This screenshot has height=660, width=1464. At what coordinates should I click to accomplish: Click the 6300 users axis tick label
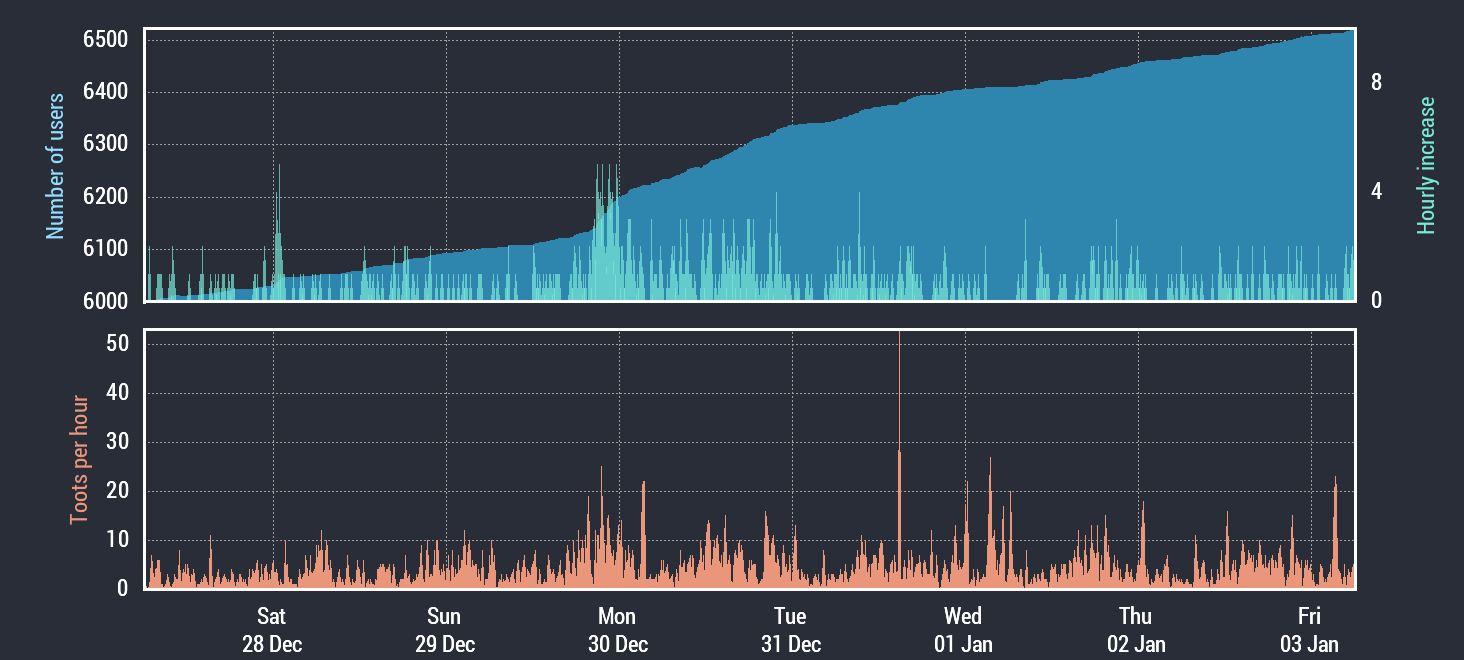pos(104,145)
